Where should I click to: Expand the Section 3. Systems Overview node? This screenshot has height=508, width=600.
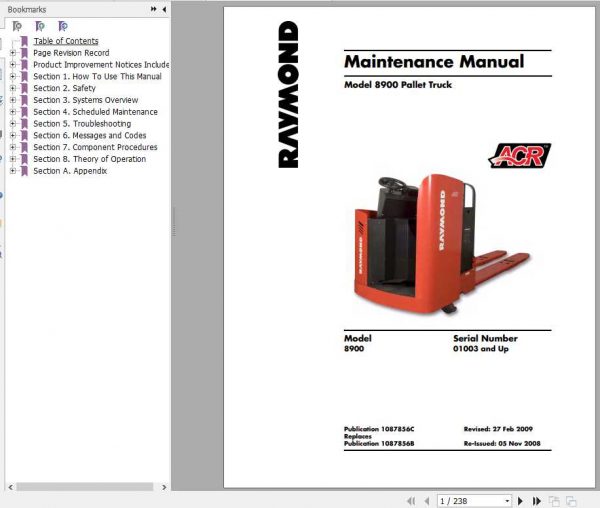pyautogui.click(x=13, y=100)
